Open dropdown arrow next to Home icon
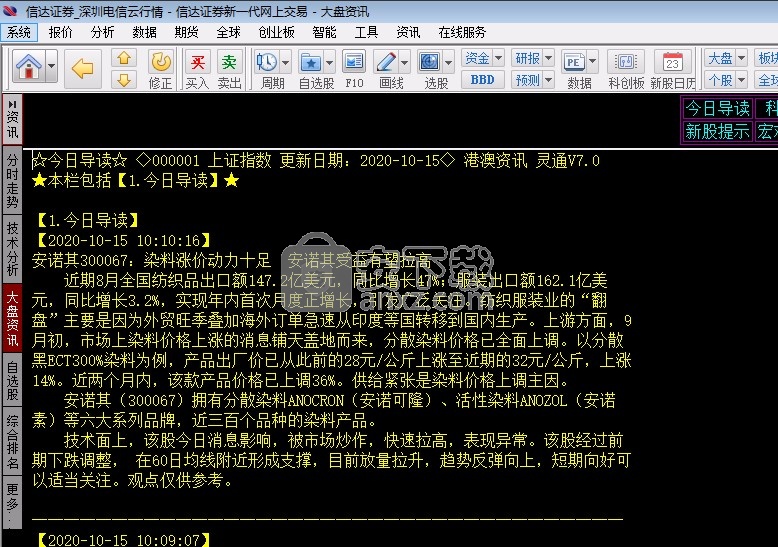The height and width of the screenshot is (547, 778). click(52, 67)
